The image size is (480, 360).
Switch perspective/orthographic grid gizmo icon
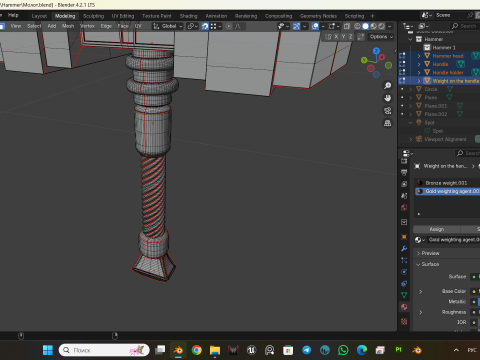[387, 123]
